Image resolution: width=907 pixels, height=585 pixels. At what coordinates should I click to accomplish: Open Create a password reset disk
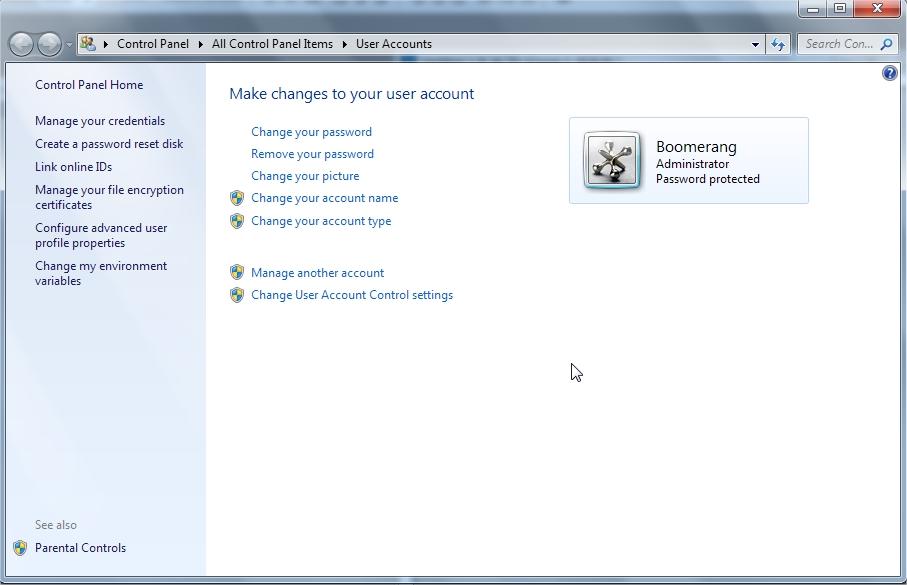coord(109,144)
